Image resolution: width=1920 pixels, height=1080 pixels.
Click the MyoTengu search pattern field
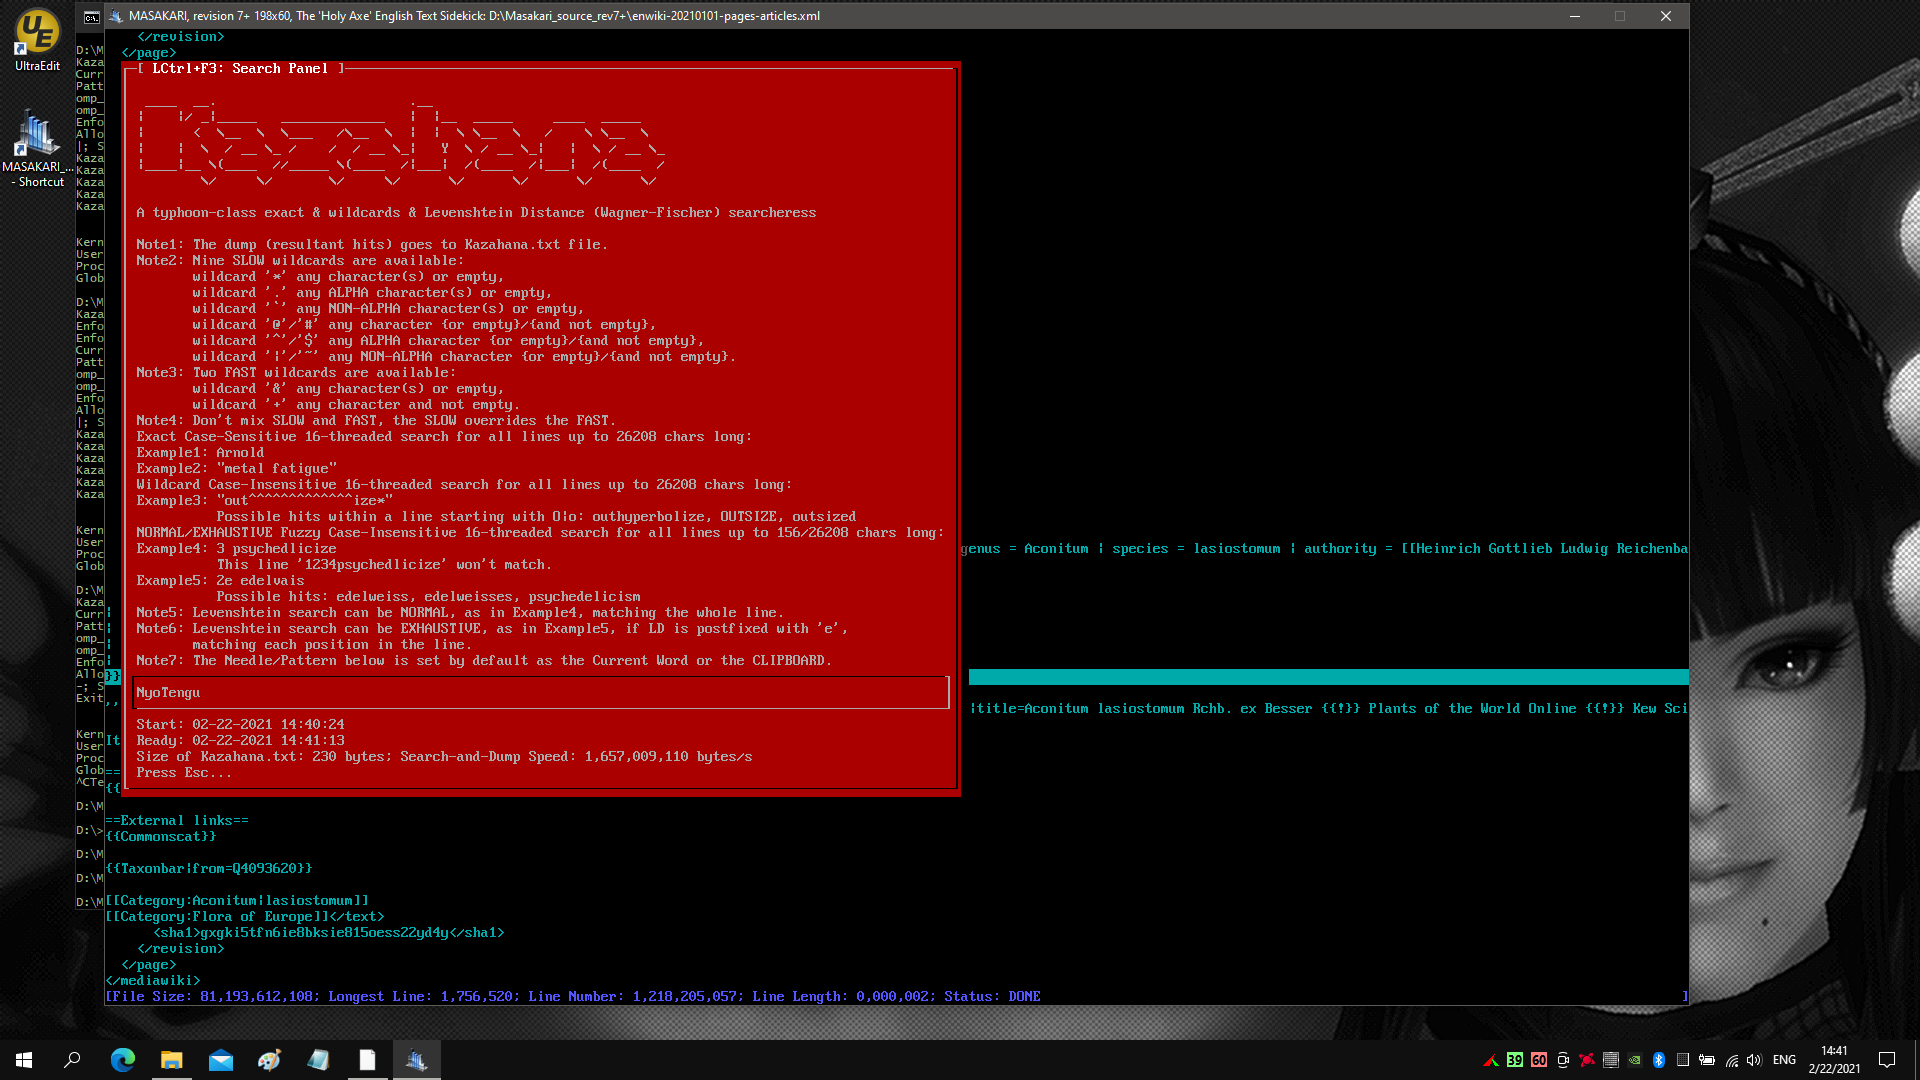[541, 692]
